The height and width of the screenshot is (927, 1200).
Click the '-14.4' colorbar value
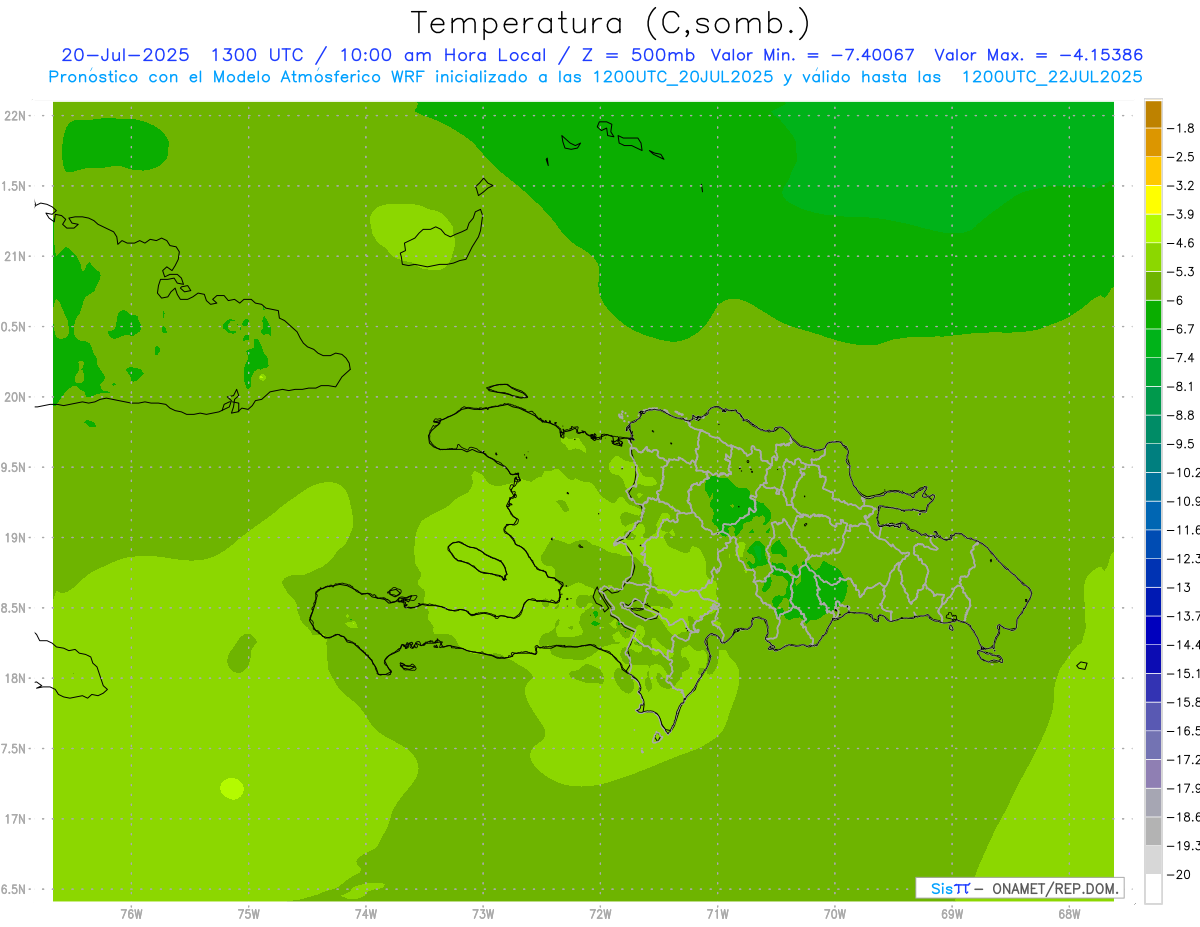click(x=1183, y=644)
